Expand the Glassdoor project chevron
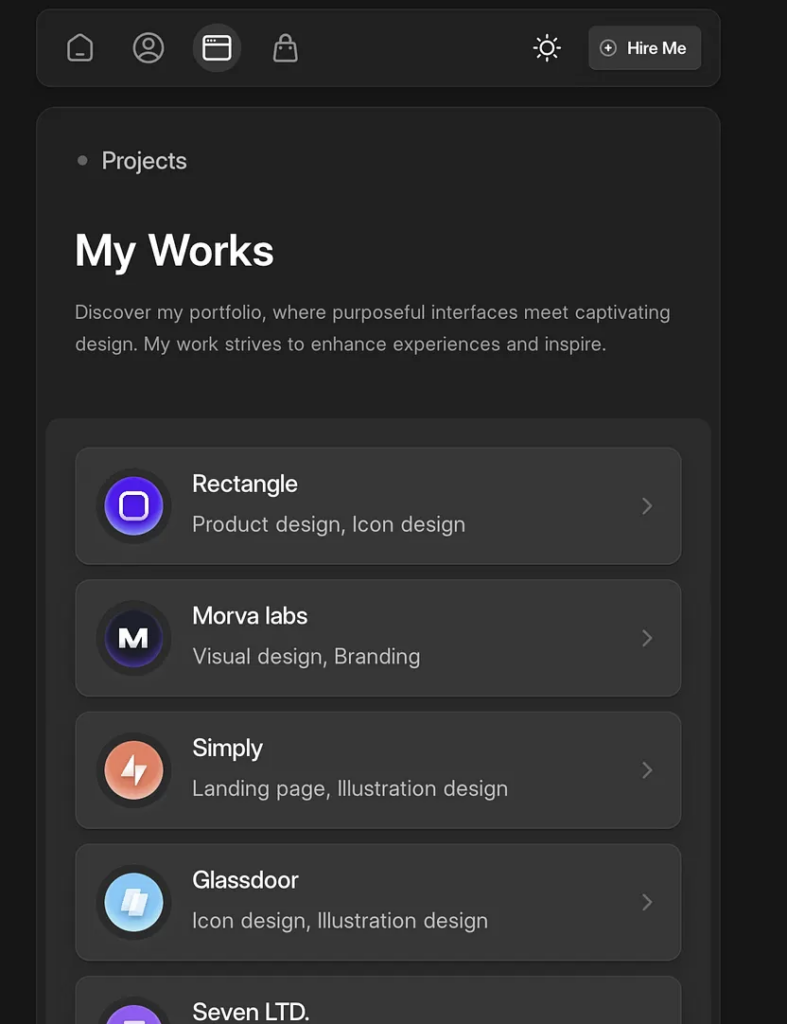Viewport: 787px width, 1024px height. (x=647, y=902)
